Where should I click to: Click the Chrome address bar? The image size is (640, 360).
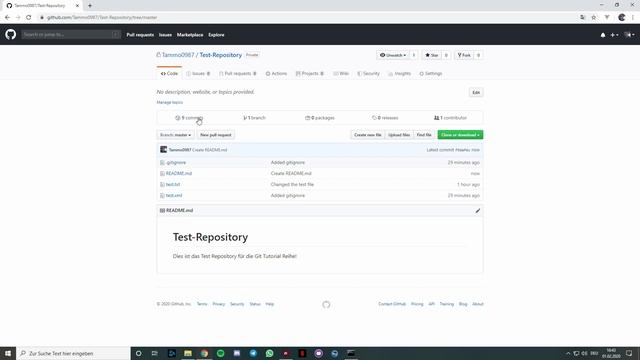[x=306, y=18]
